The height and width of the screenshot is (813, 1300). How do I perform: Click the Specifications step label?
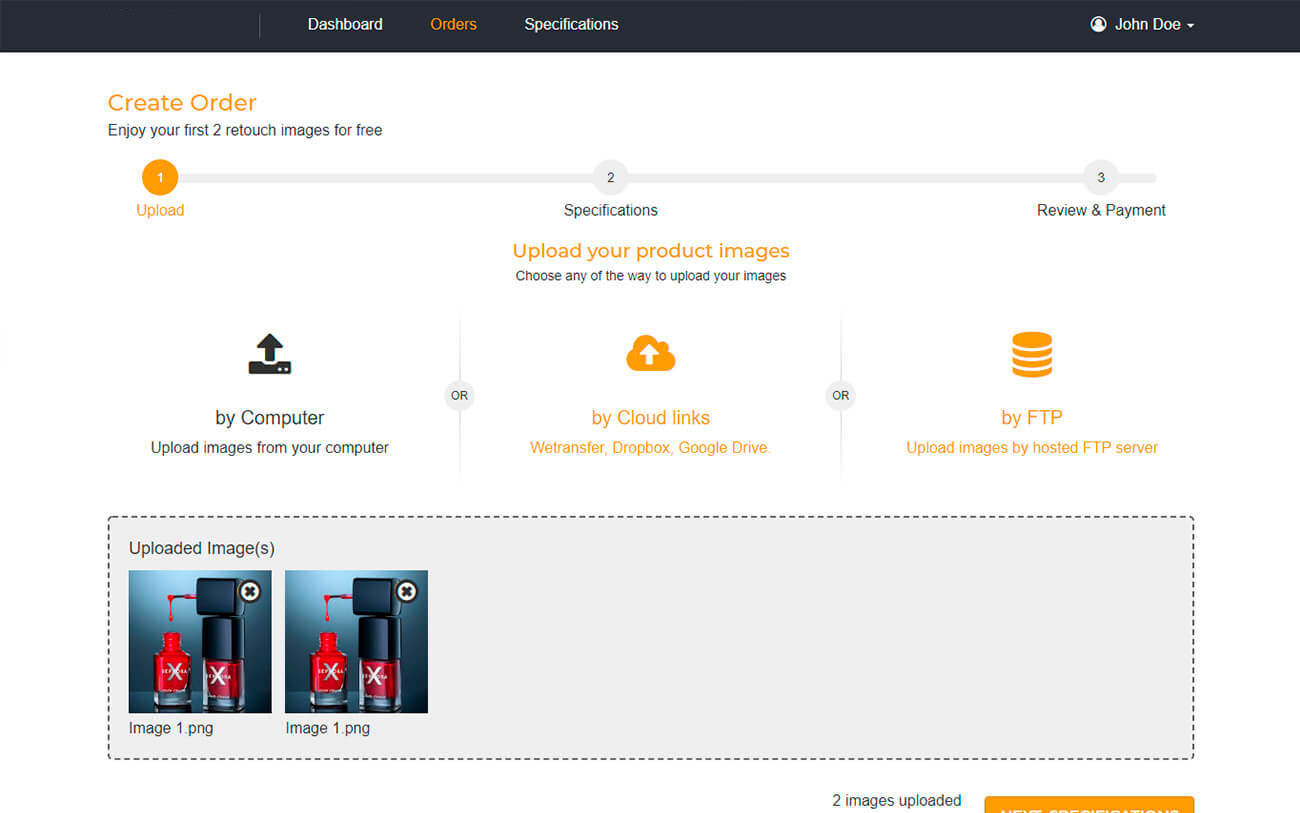click(x=610, y=210)
